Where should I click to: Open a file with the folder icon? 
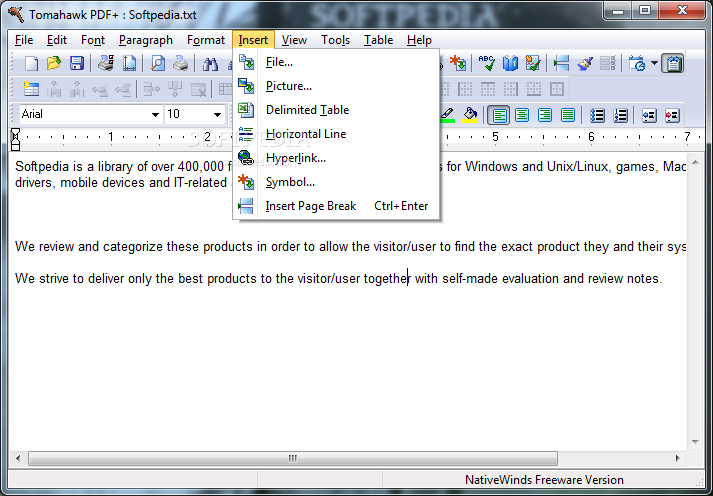pyautogui.click(x=54, y=63)
